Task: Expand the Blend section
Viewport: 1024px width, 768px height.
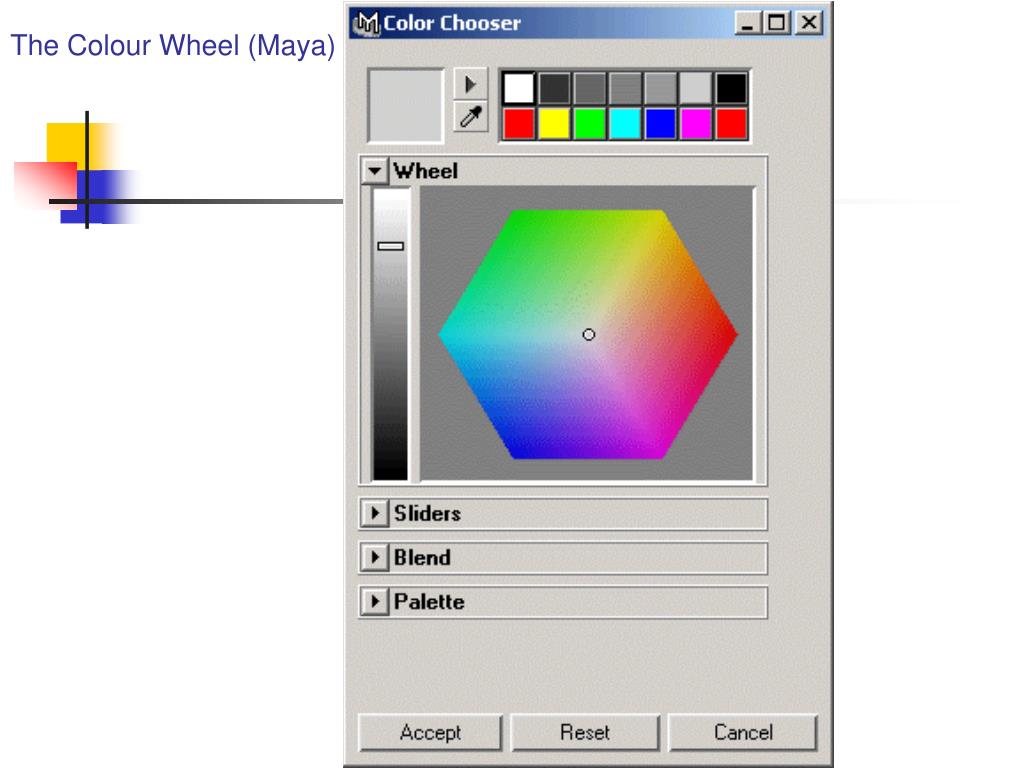Action: [374, 557]
